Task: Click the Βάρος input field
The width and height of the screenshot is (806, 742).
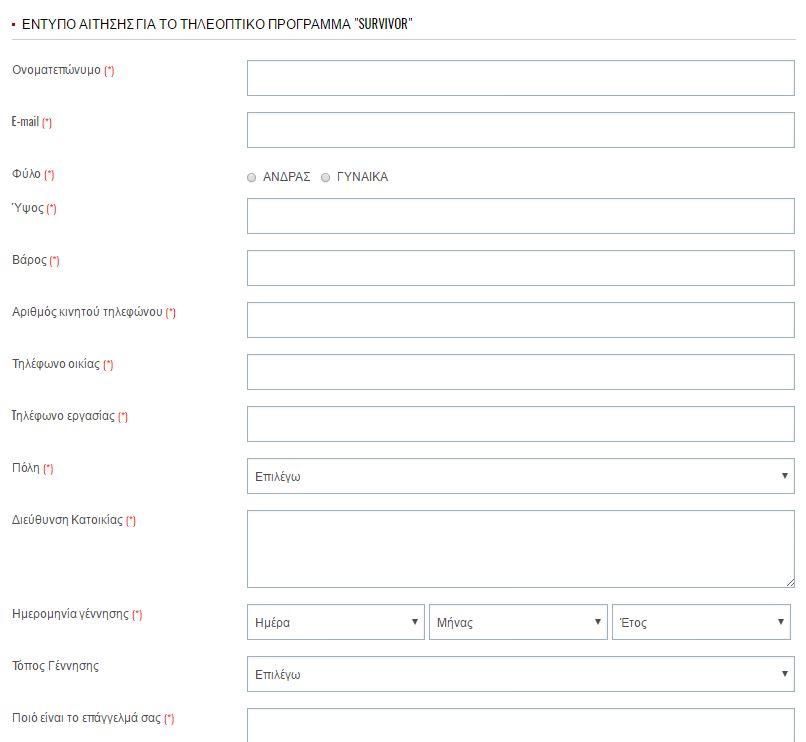Action: [520, 268]
